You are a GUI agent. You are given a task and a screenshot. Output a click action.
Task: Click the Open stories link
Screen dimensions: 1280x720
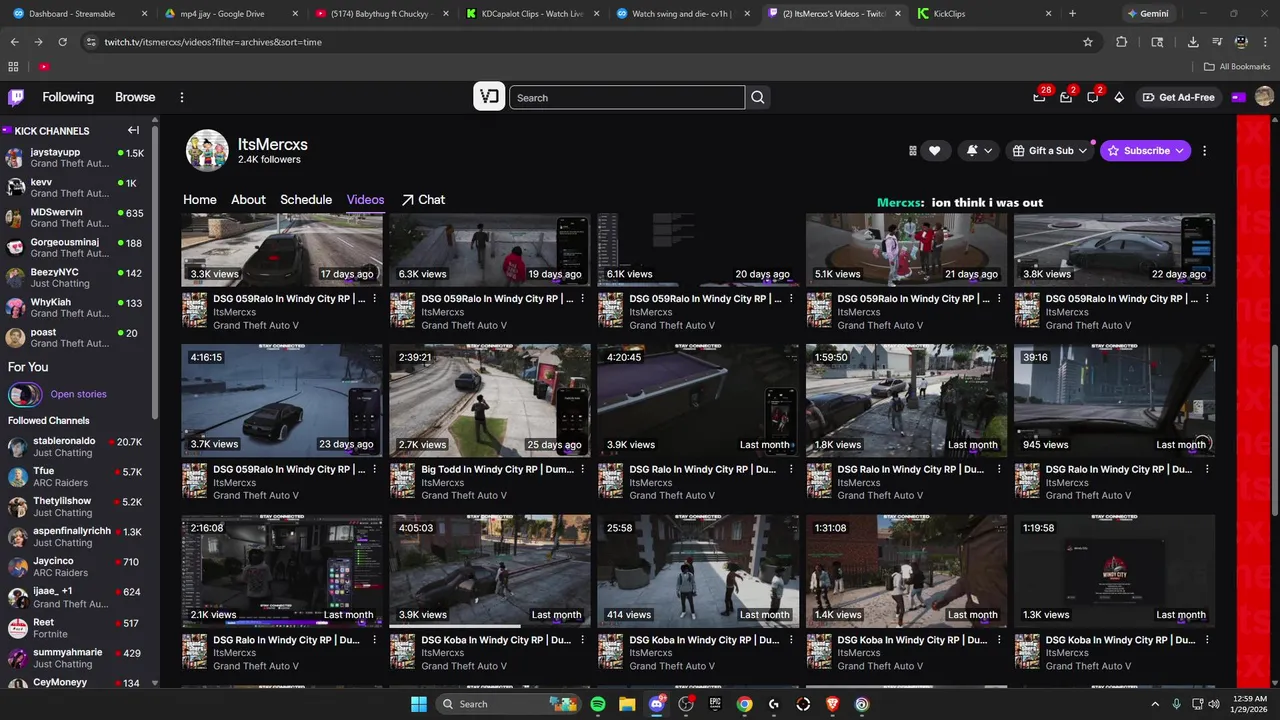tap(78, 394)
